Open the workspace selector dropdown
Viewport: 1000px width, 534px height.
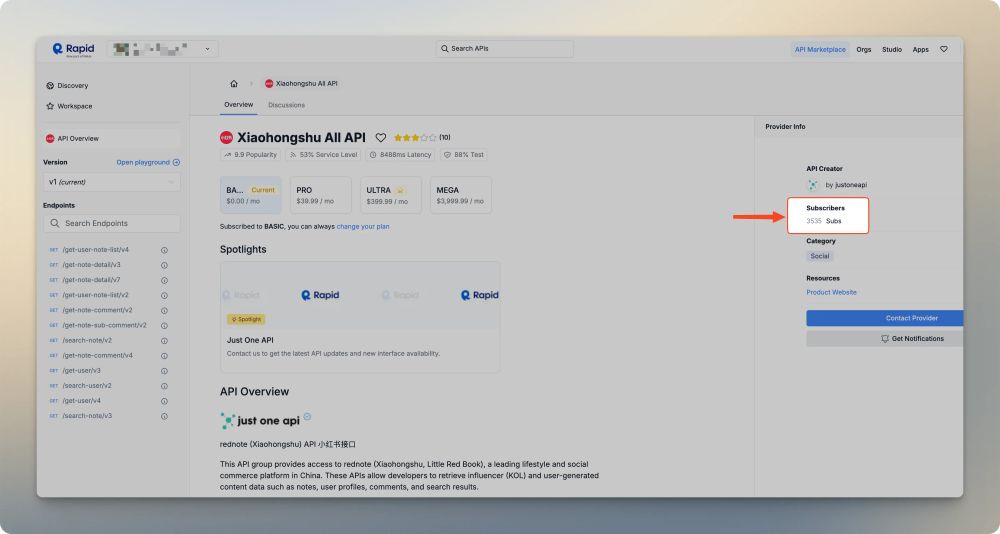163,49
